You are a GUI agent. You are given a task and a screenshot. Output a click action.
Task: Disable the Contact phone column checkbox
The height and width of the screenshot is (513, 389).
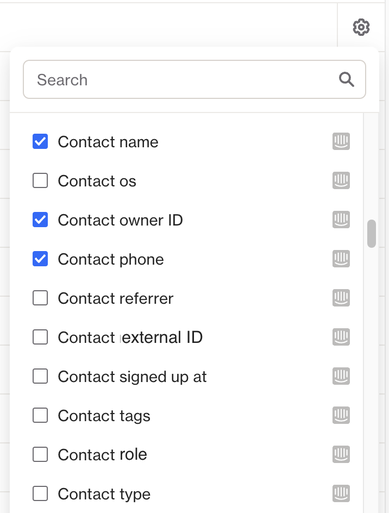point(40,259)
